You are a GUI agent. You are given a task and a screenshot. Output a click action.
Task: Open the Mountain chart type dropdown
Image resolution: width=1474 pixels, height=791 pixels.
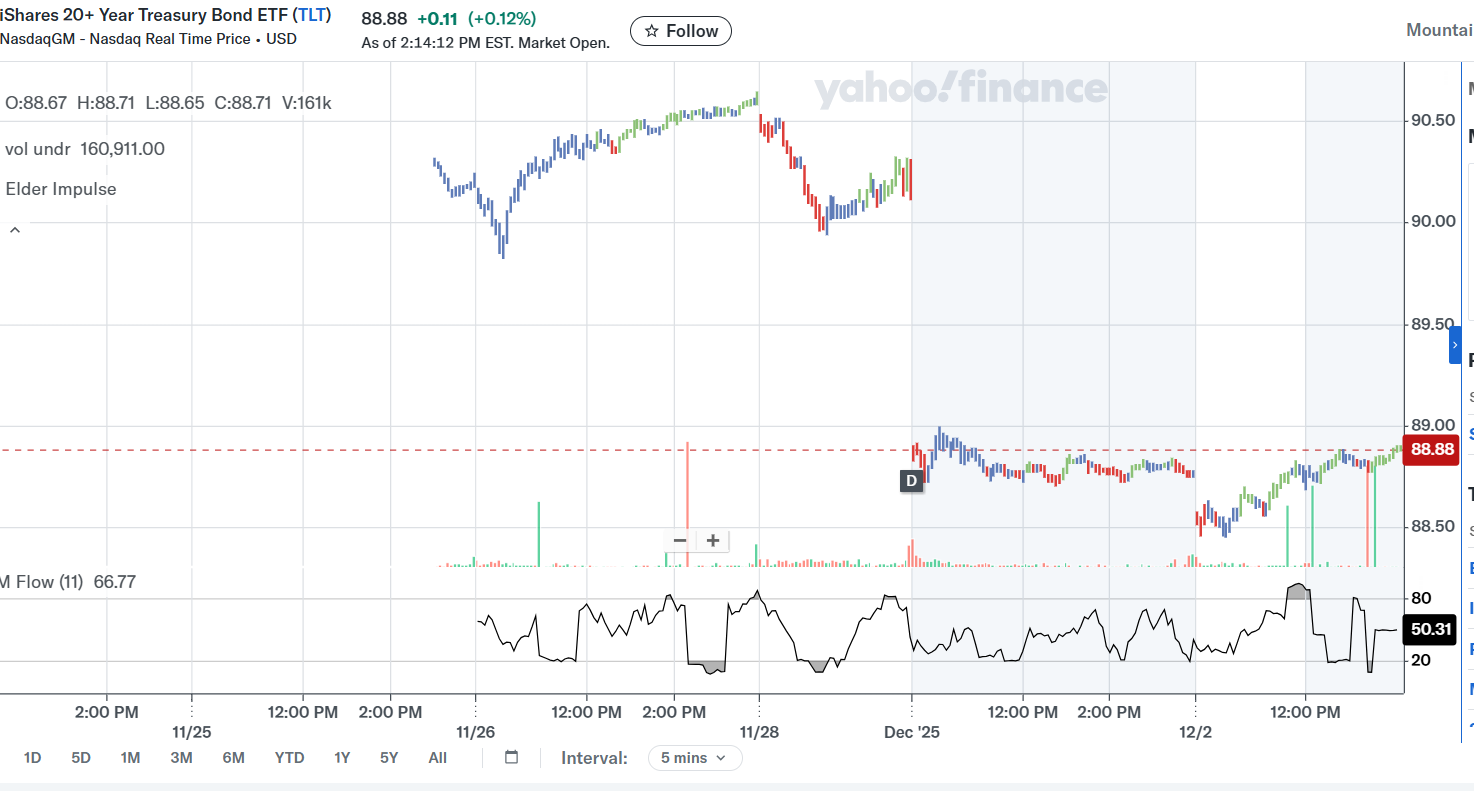tap(1438, 30)
